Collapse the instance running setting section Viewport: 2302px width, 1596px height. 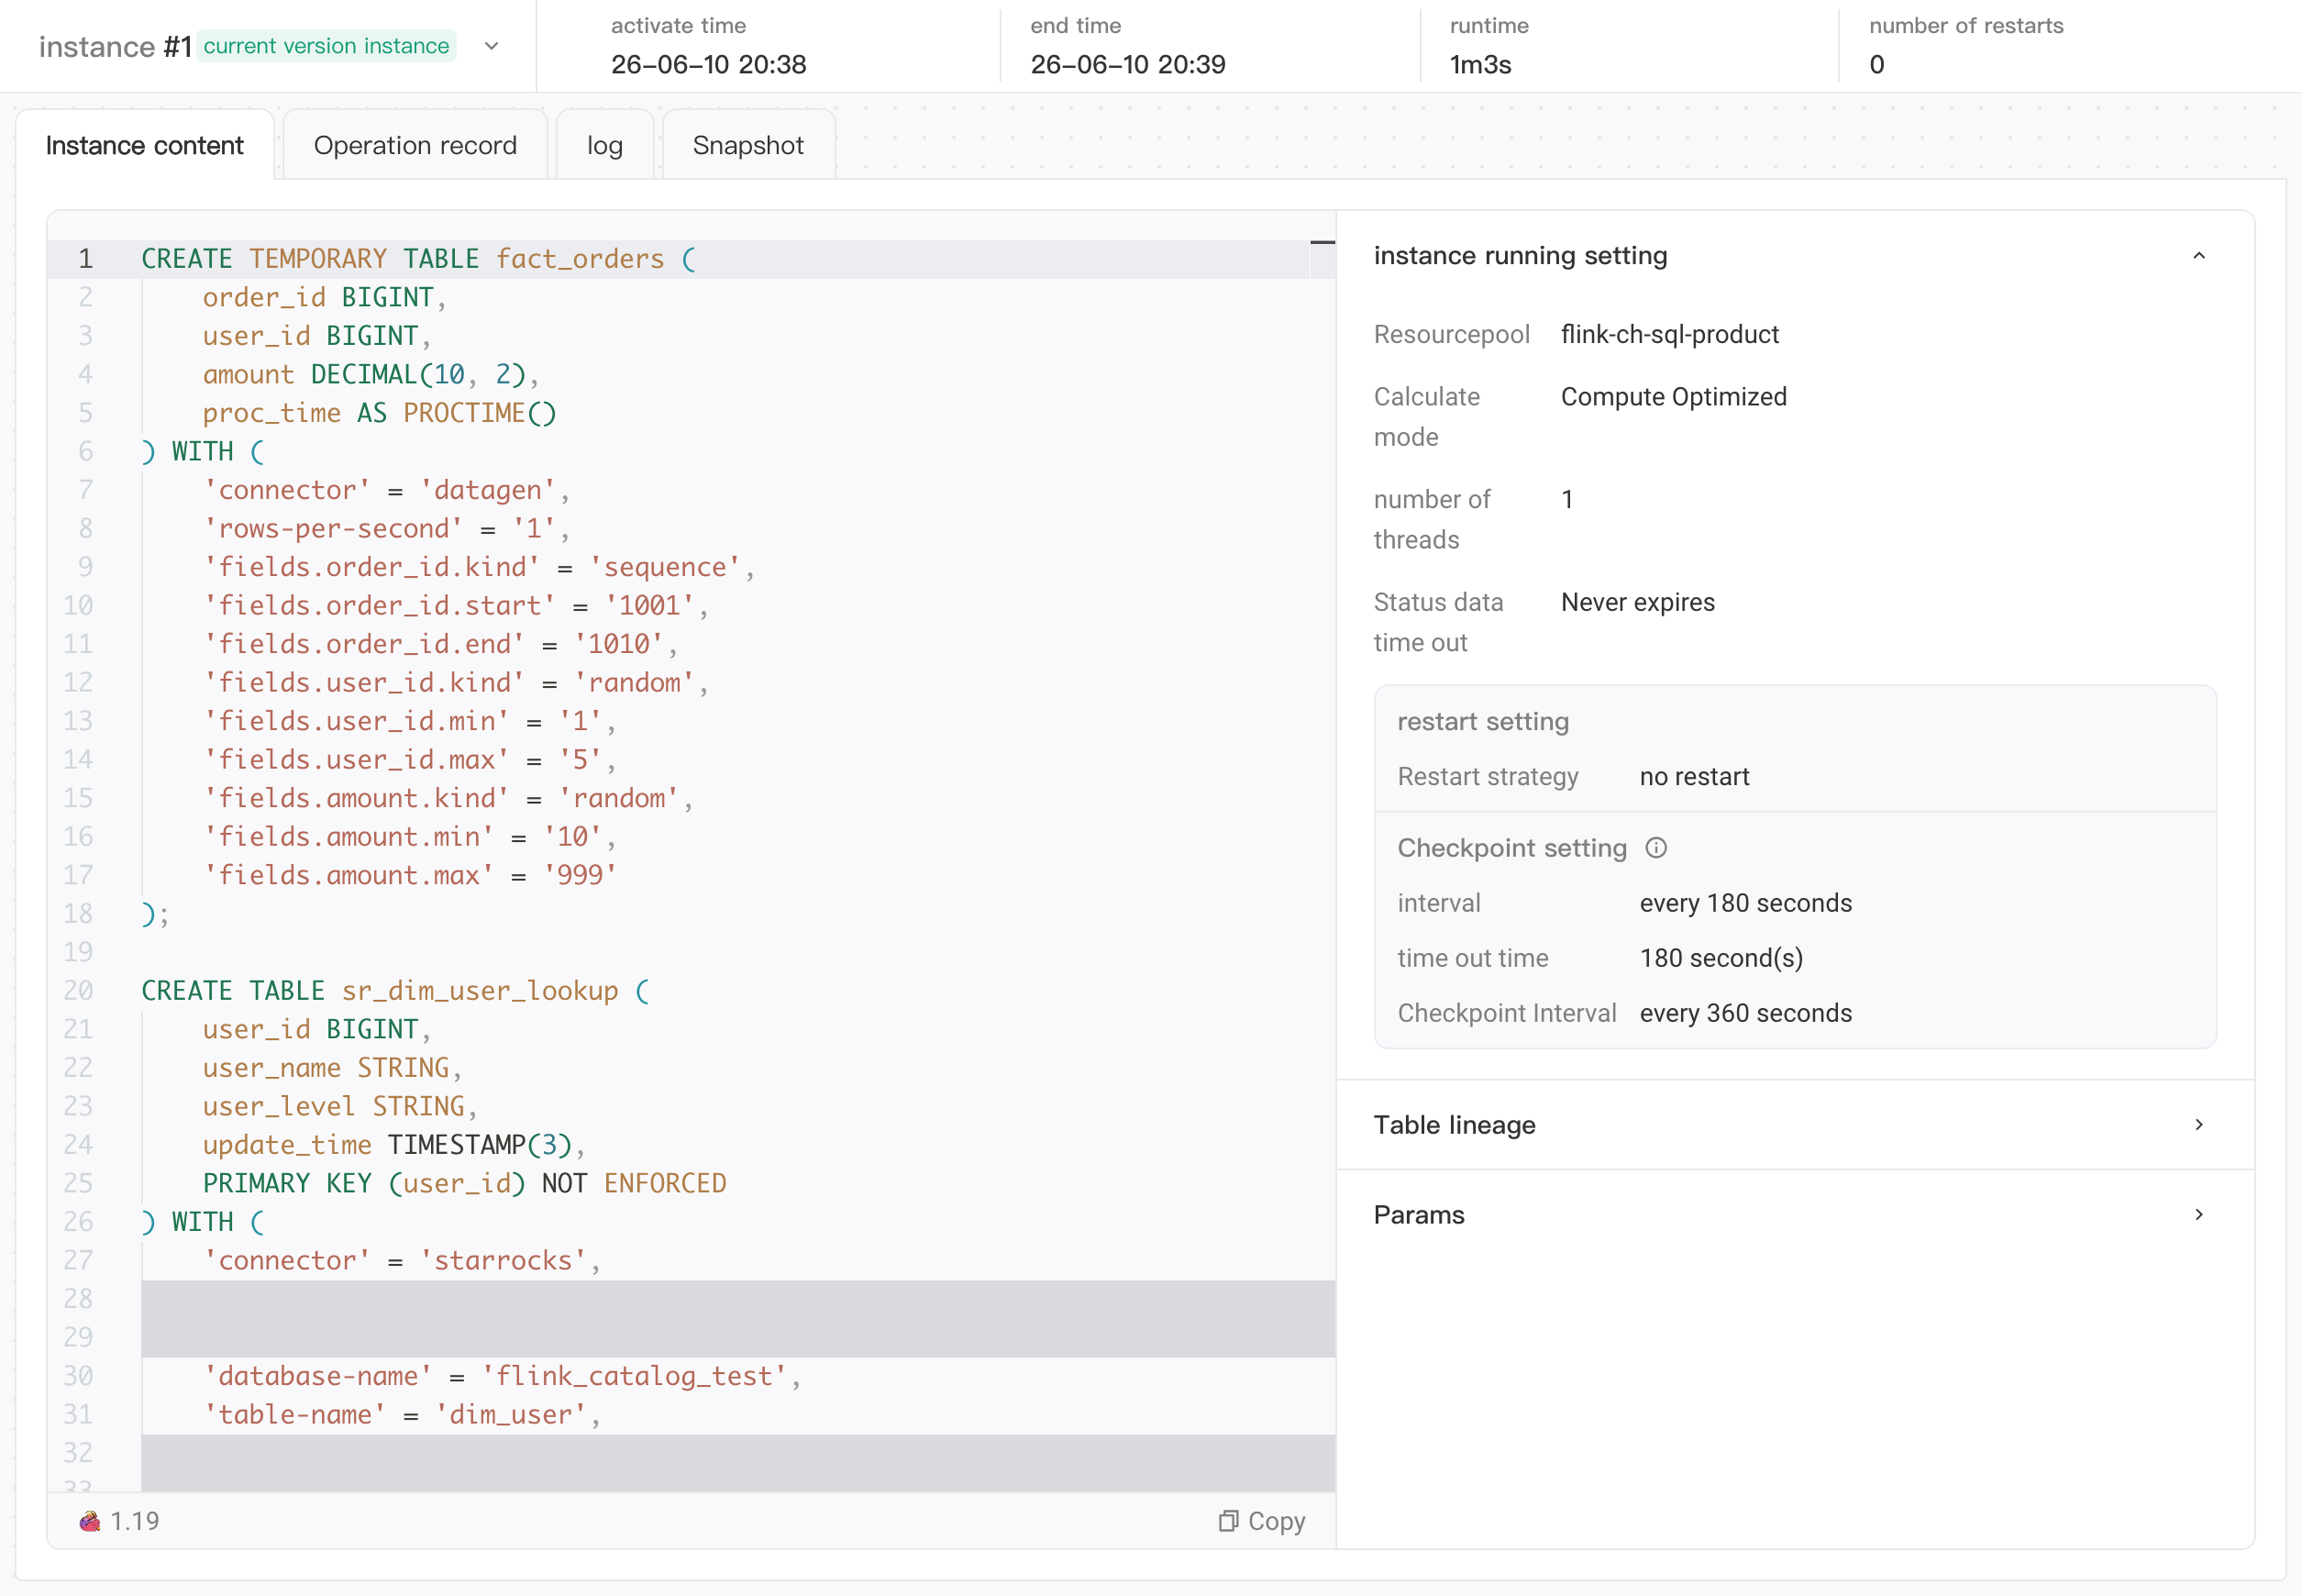point(2198,256)
